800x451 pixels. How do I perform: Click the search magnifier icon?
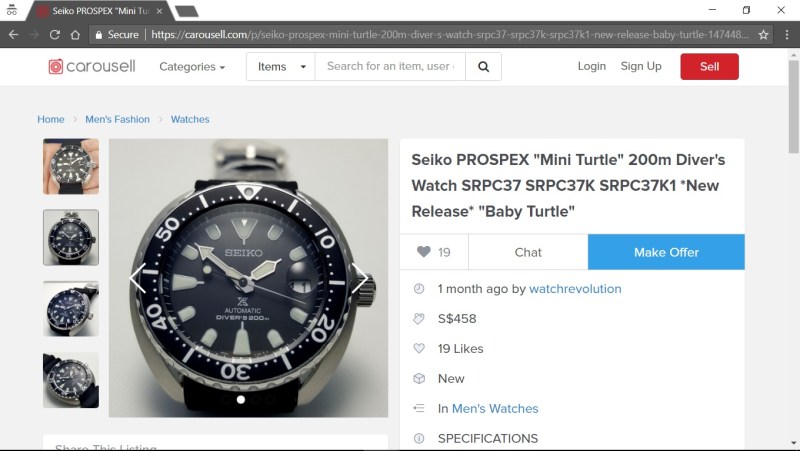coord(483,67)
